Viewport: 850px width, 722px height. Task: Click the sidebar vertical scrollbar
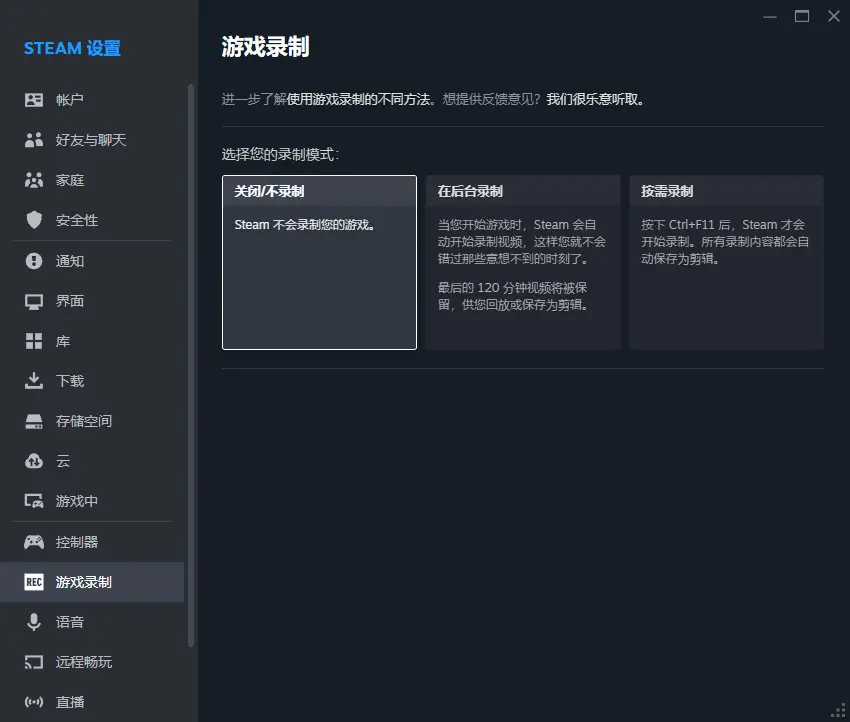(191, 365)
